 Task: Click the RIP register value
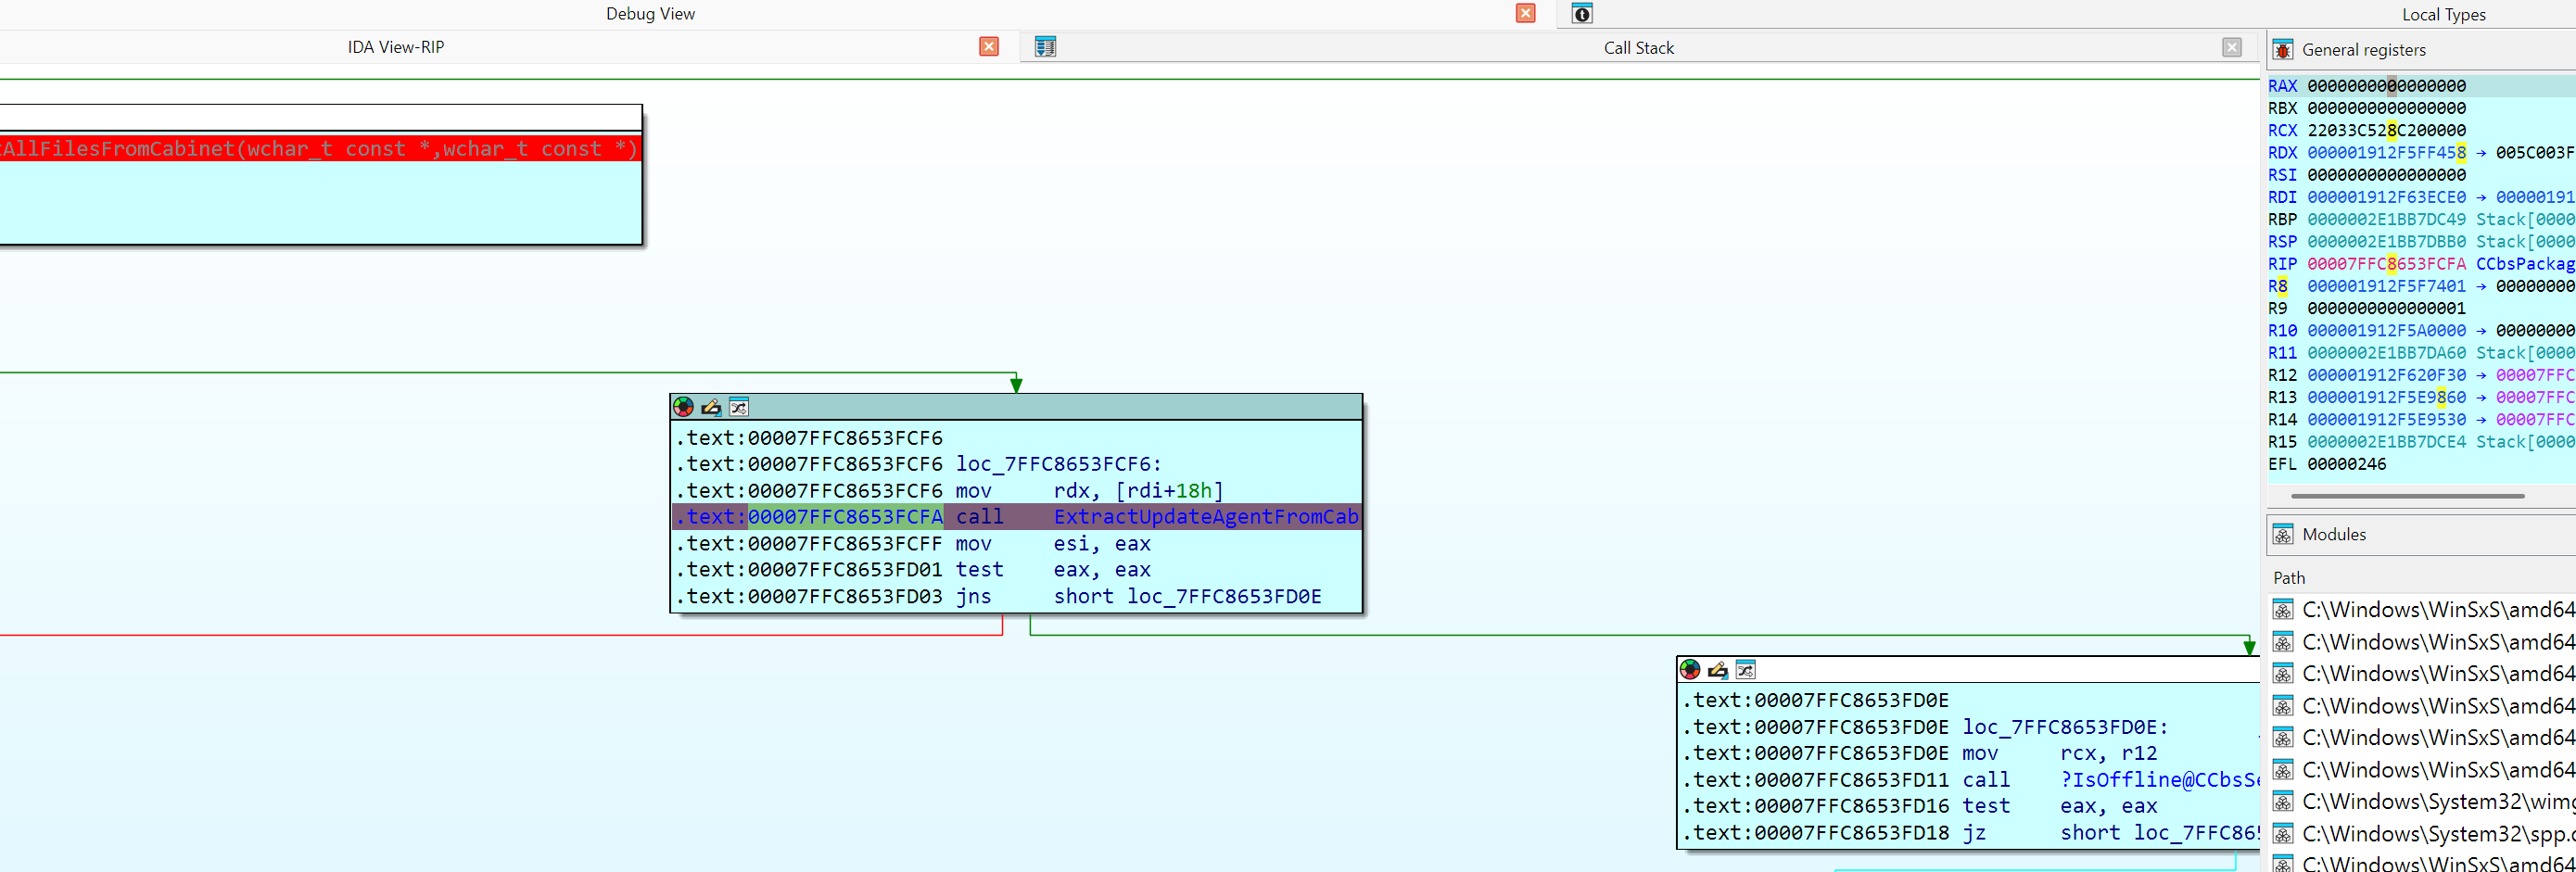[2386, 264]
